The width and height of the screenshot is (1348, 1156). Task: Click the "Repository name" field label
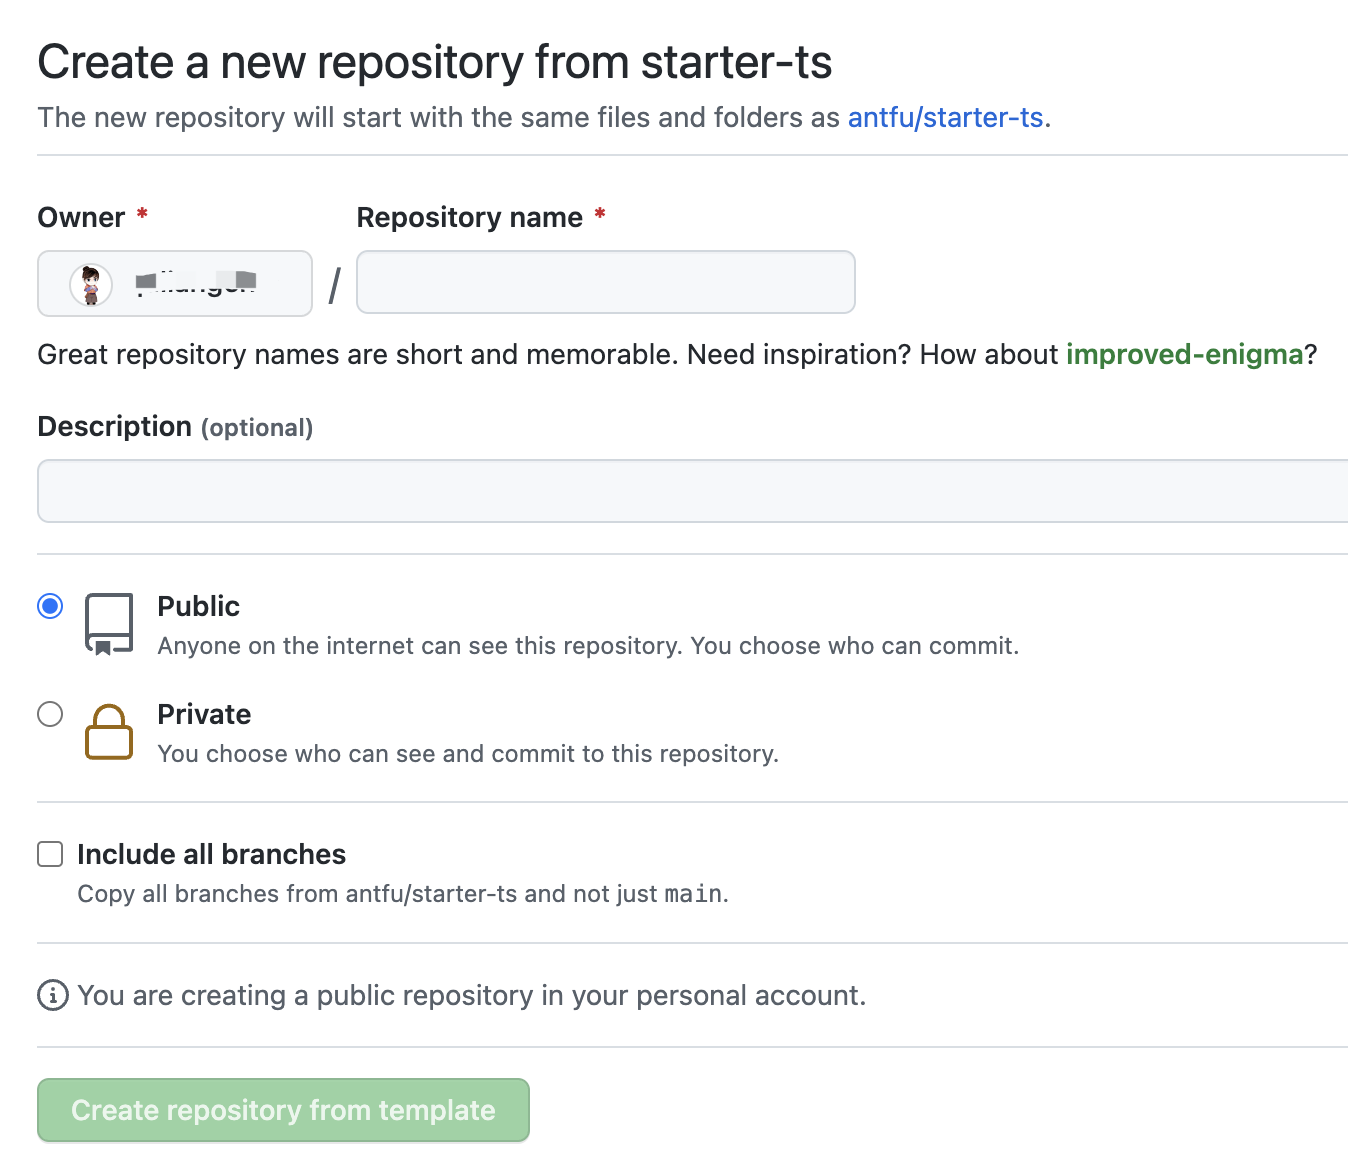tap(469, 218)
